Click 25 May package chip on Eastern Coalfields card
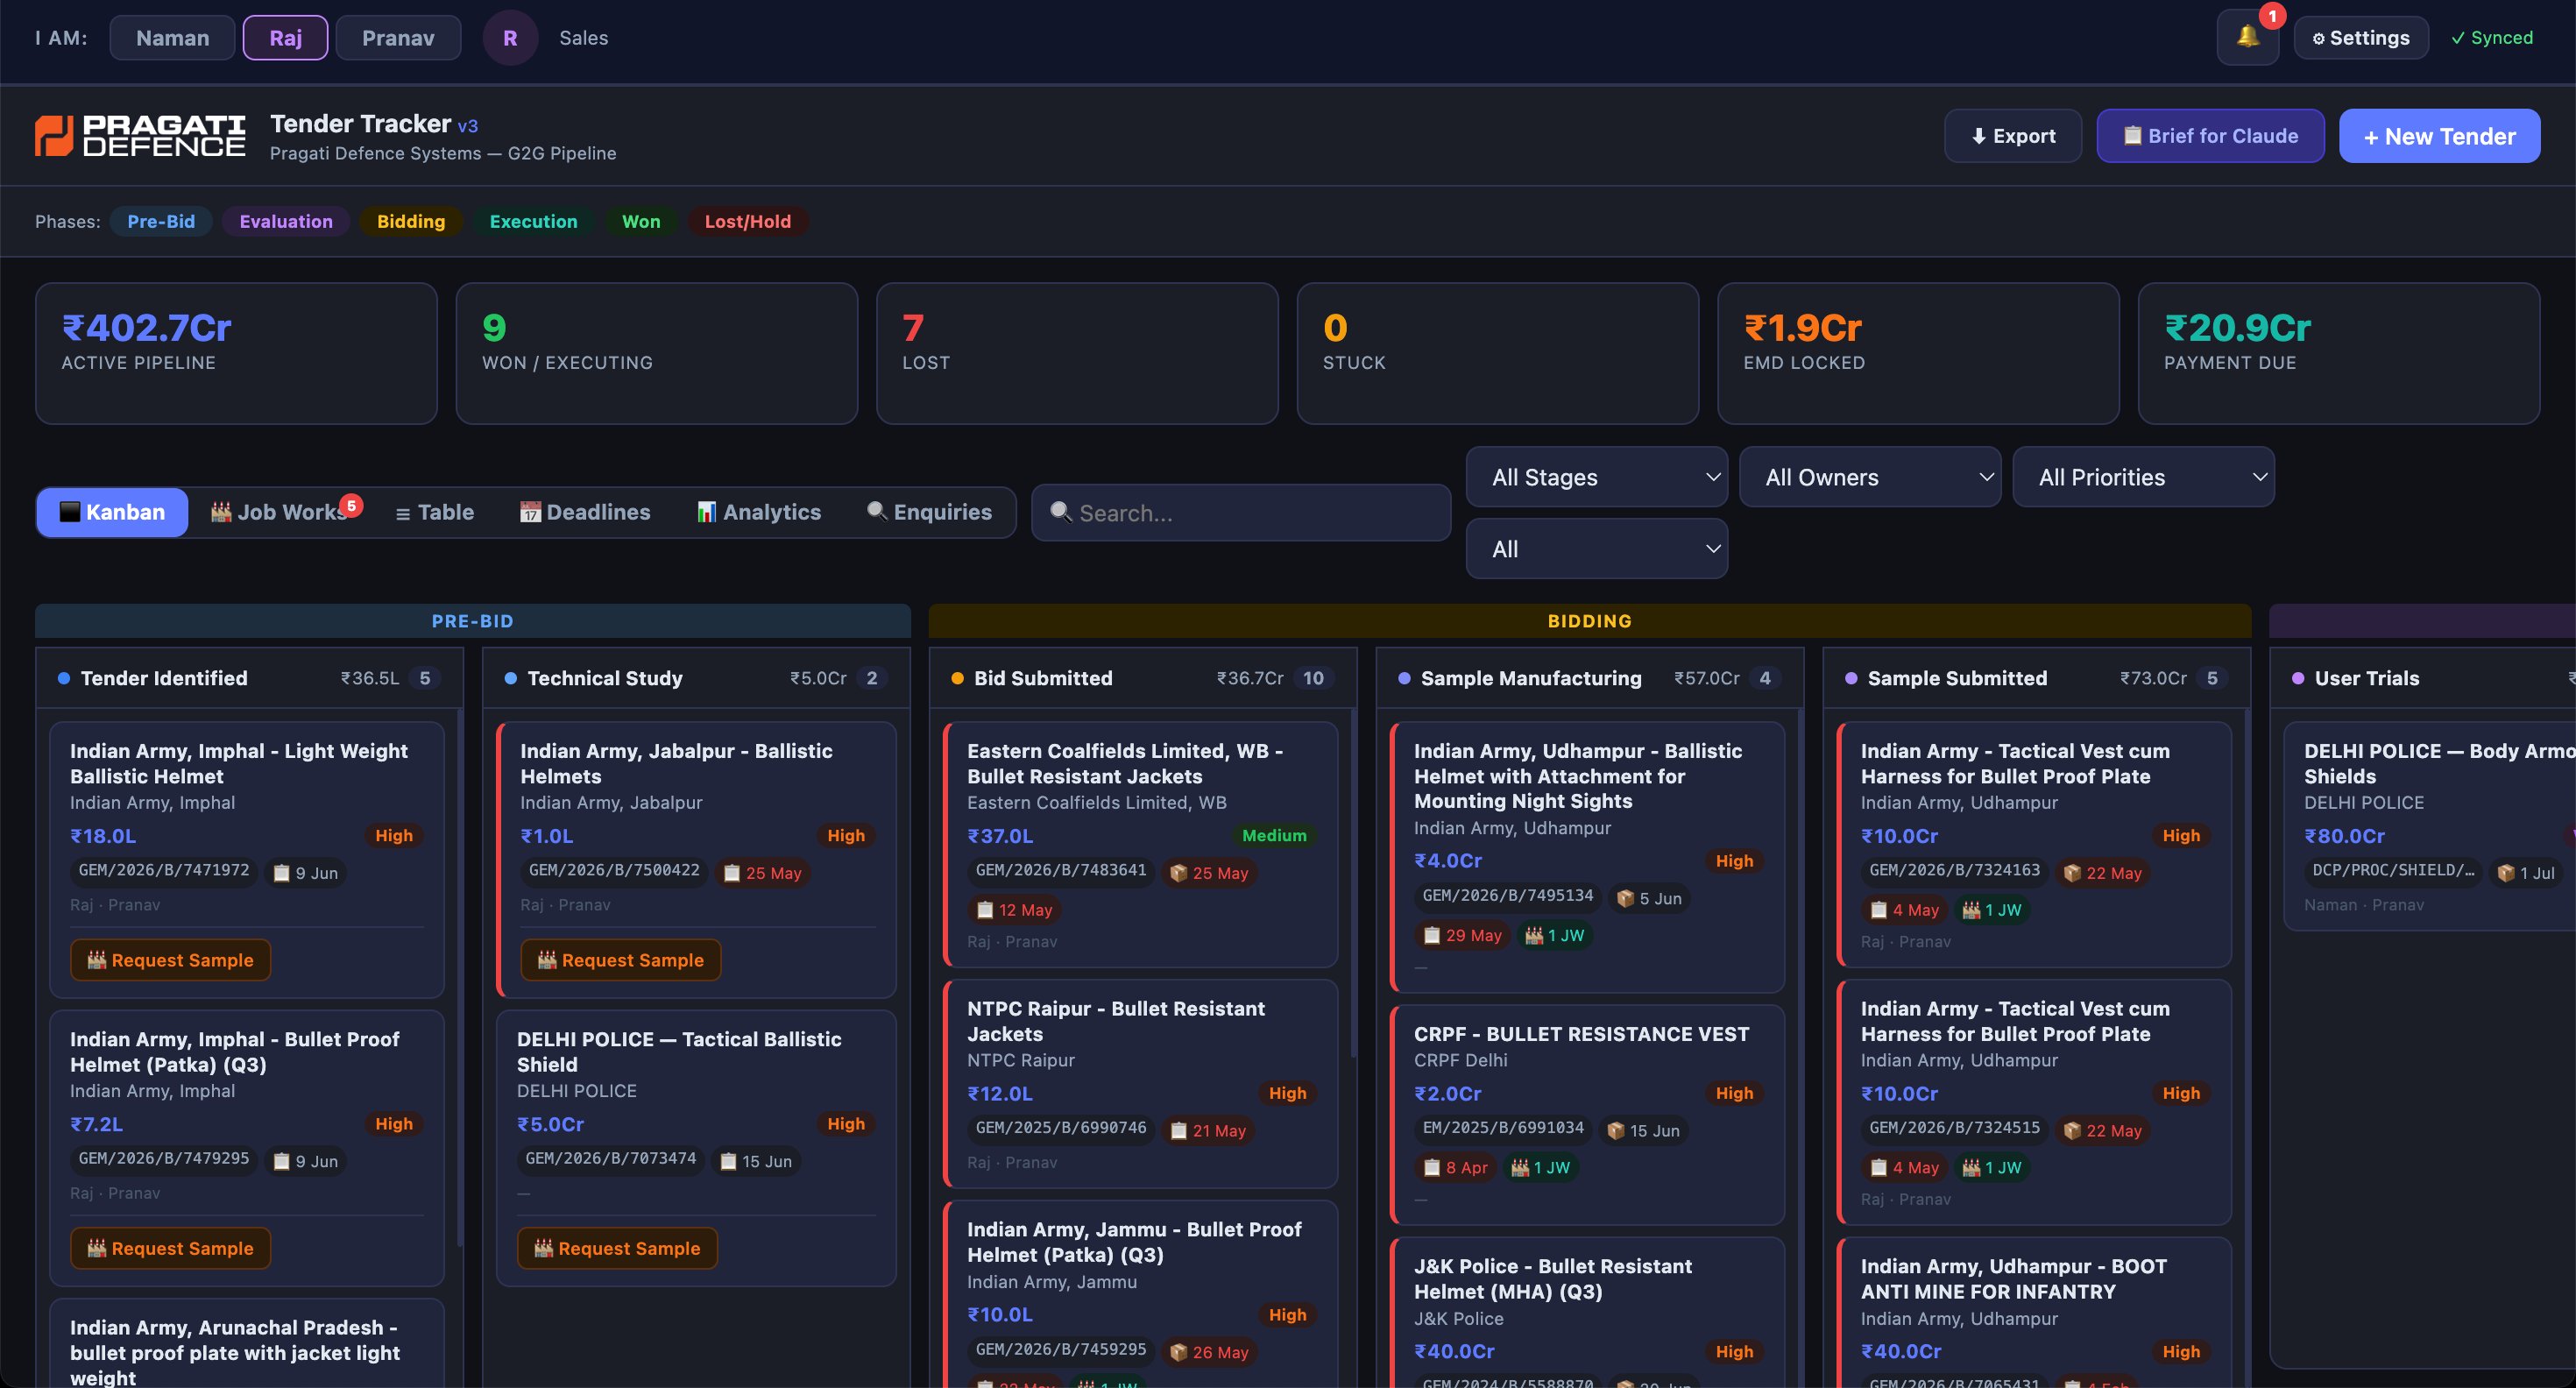Image resolution: width=2576 pixels, height=1388 pixels. coord(1209,873)
